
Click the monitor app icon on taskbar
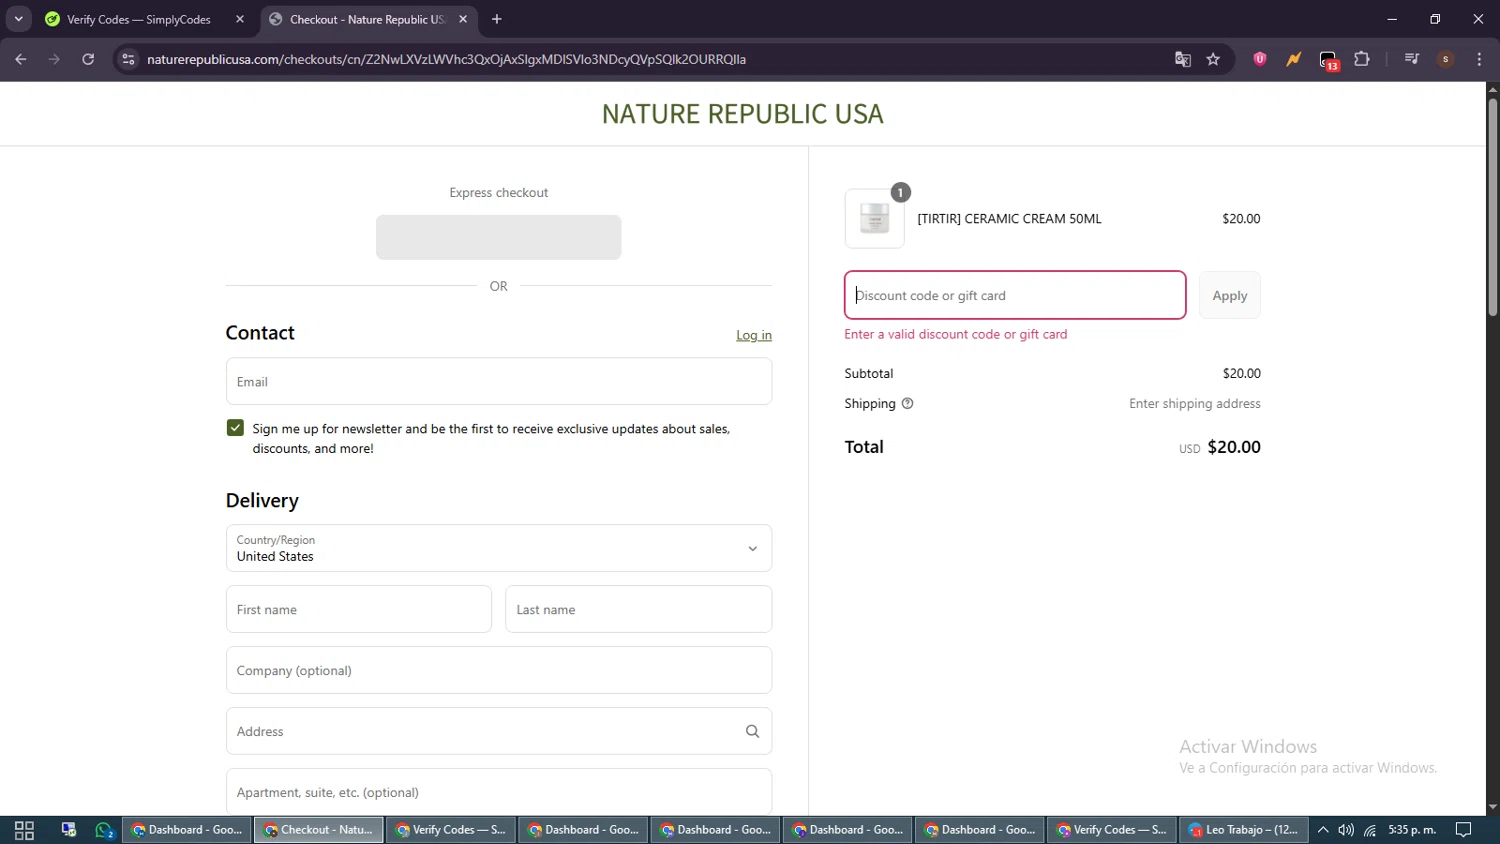pos(68,830)
